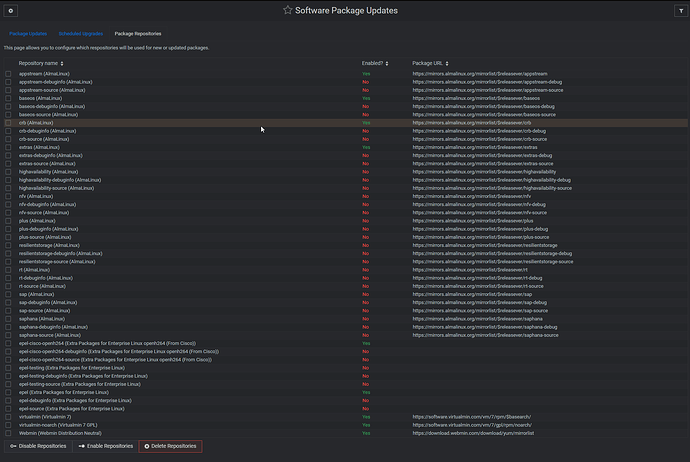
Task: Check the plus (AlmaLinux) checkbox
Action: point(8,221)
